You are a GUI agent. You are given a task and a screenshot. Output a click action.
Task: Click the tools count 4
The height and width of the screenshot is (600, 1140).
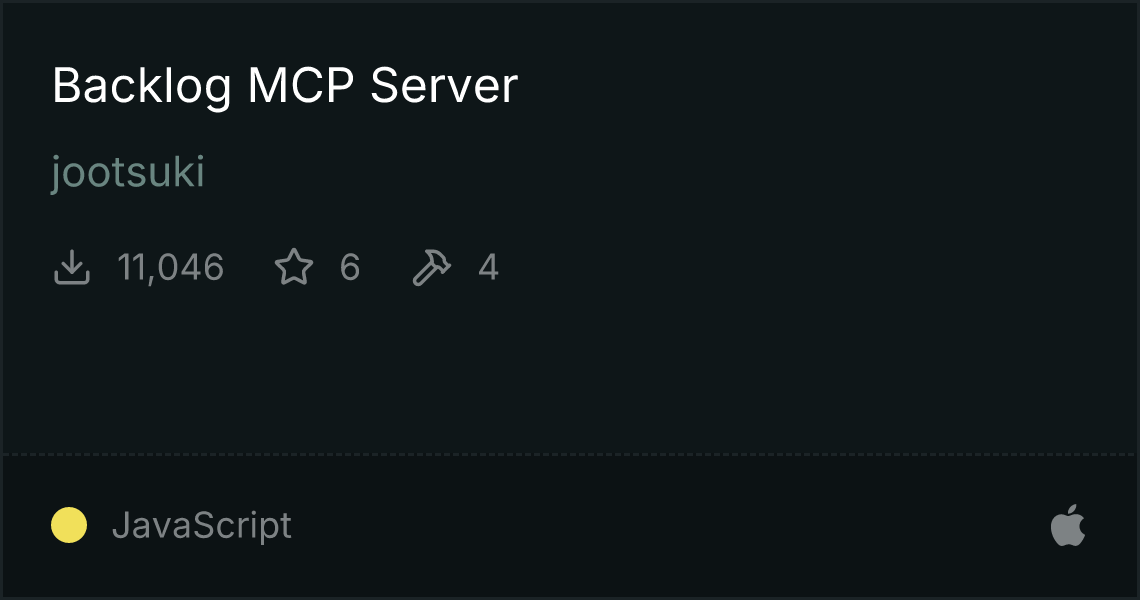pos(489,267)
